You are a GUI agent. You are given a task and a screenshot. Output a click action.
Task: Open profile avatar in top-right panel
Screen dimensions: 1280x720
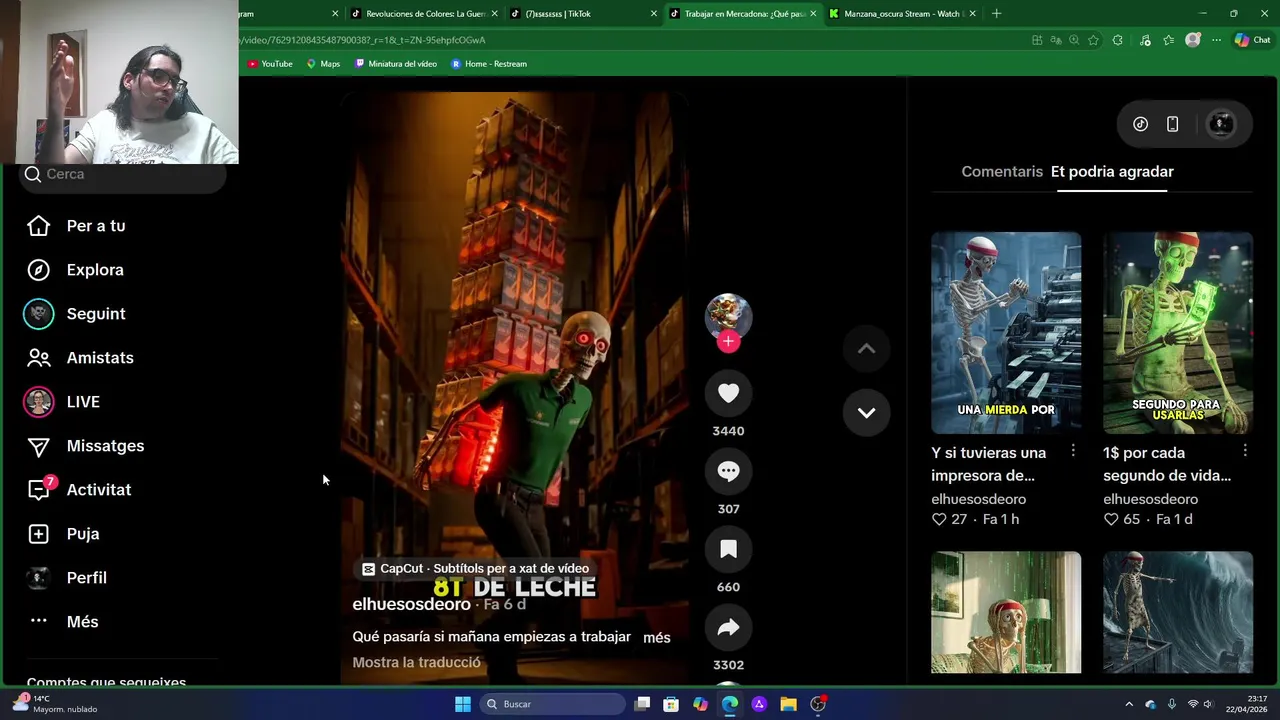click(x=1221, y=124)
